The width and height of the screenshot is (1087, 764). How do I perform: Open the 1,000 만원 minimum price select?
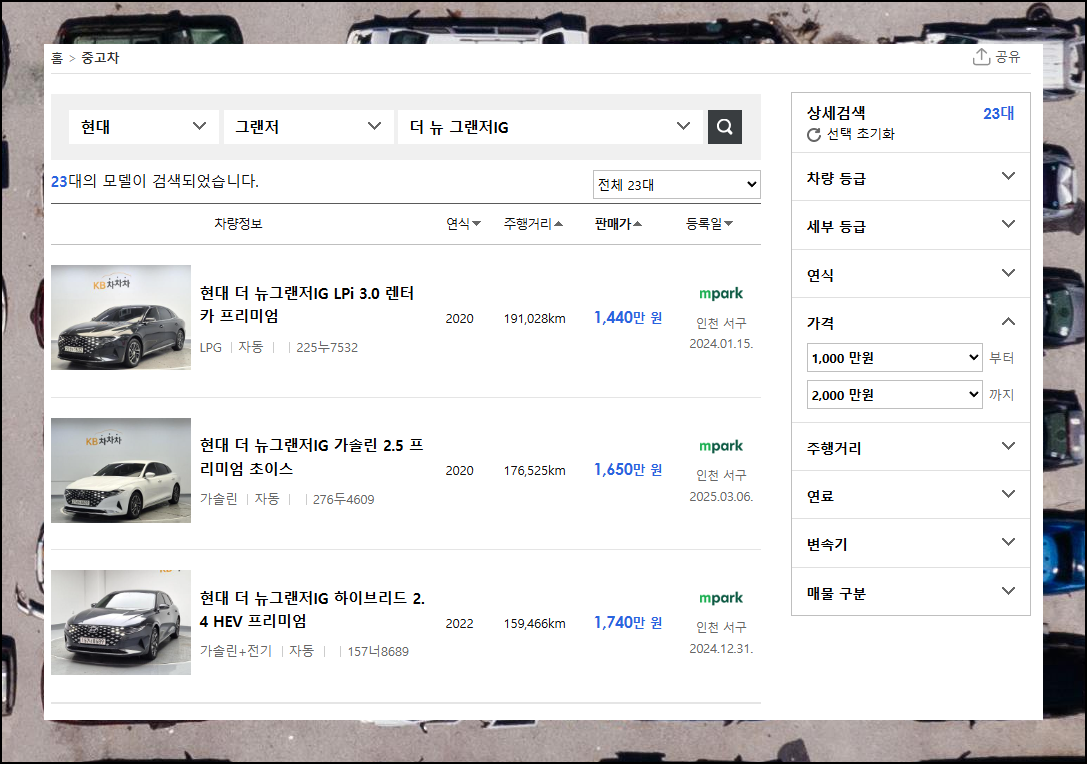894,358
